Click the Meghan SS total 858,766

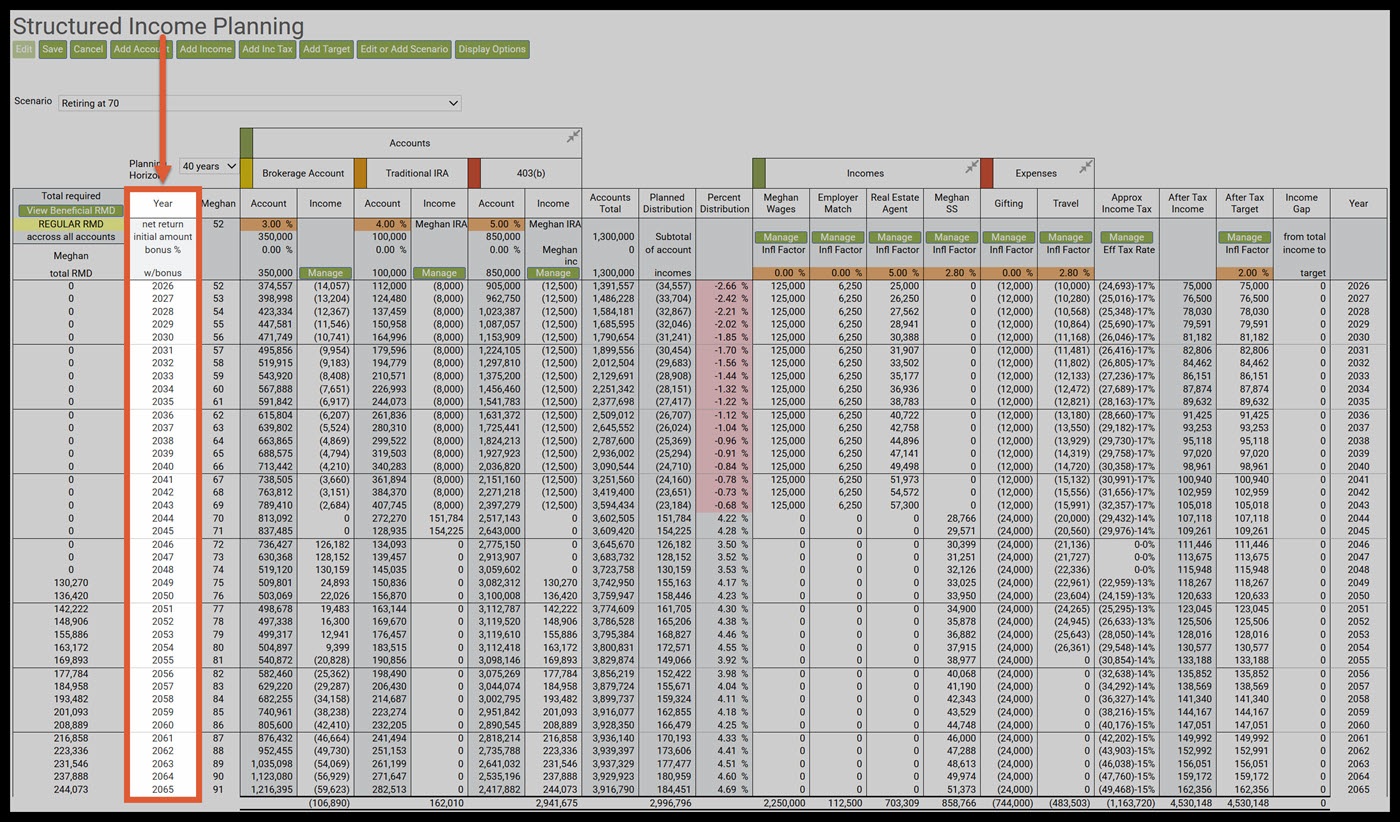(x=958, y=803)
